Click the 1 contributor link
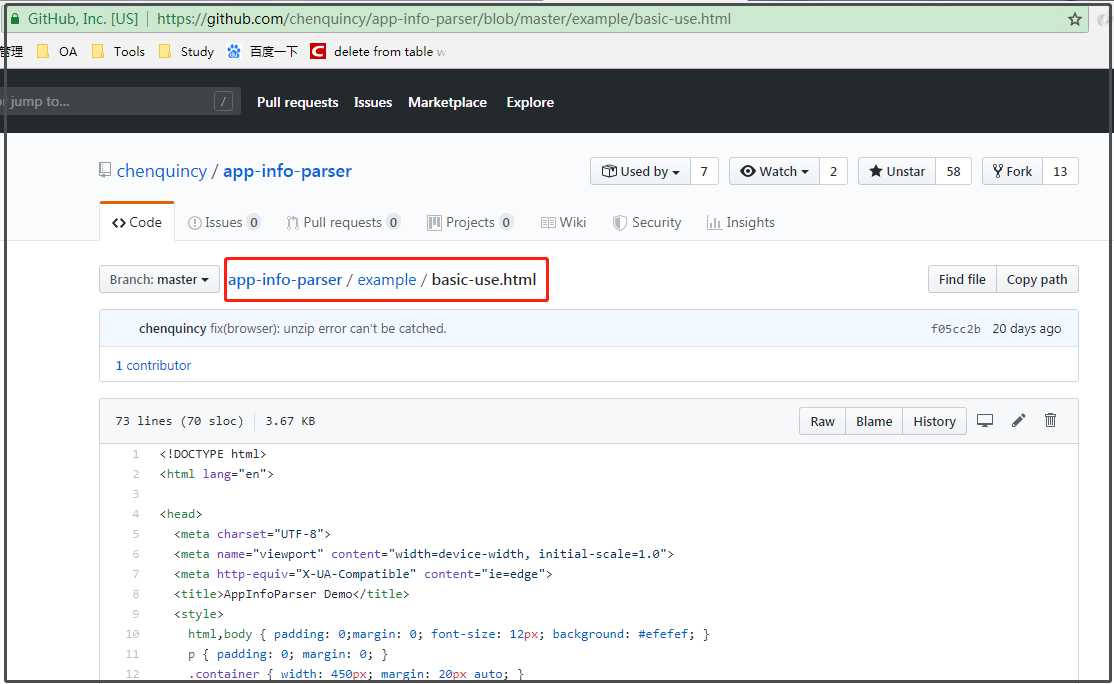 (x=153, y=365)
